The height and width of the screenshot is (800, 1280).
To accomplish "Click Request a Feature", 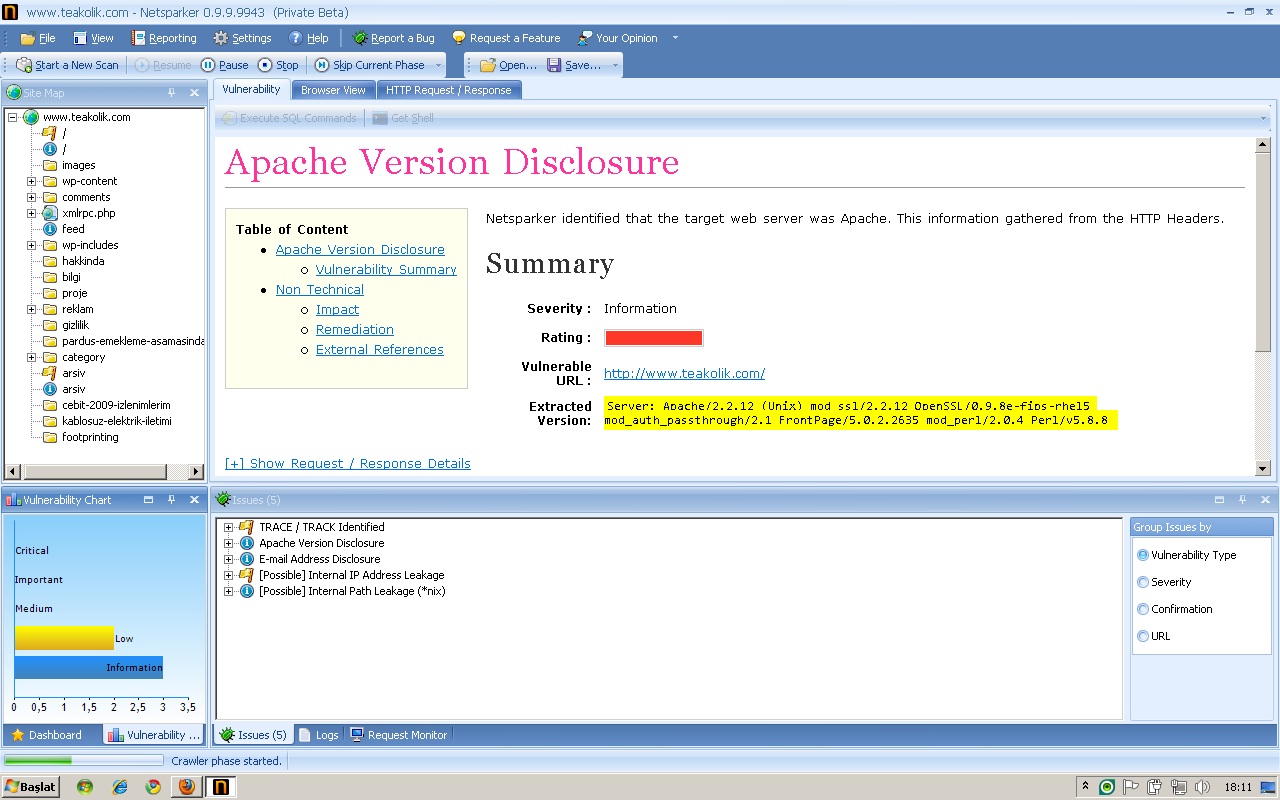I will click(x=505, y=38).
